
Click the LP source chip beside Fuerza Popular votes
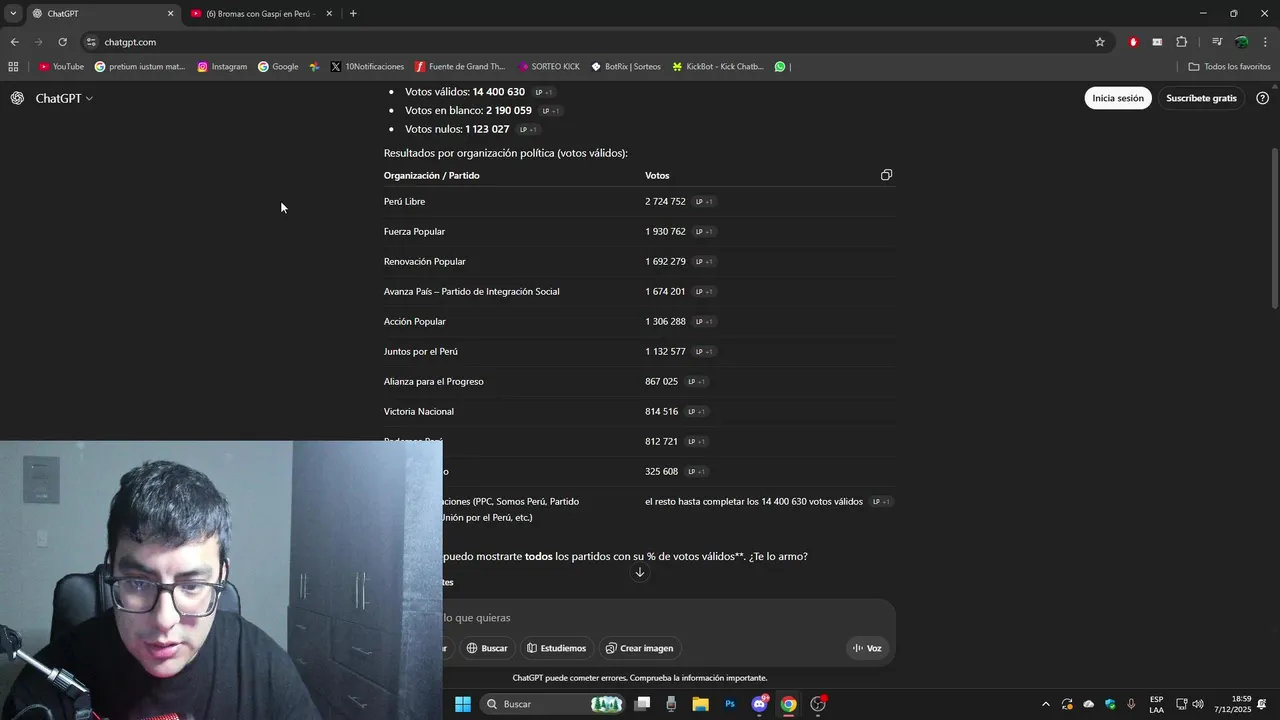[x=704, y=231]
